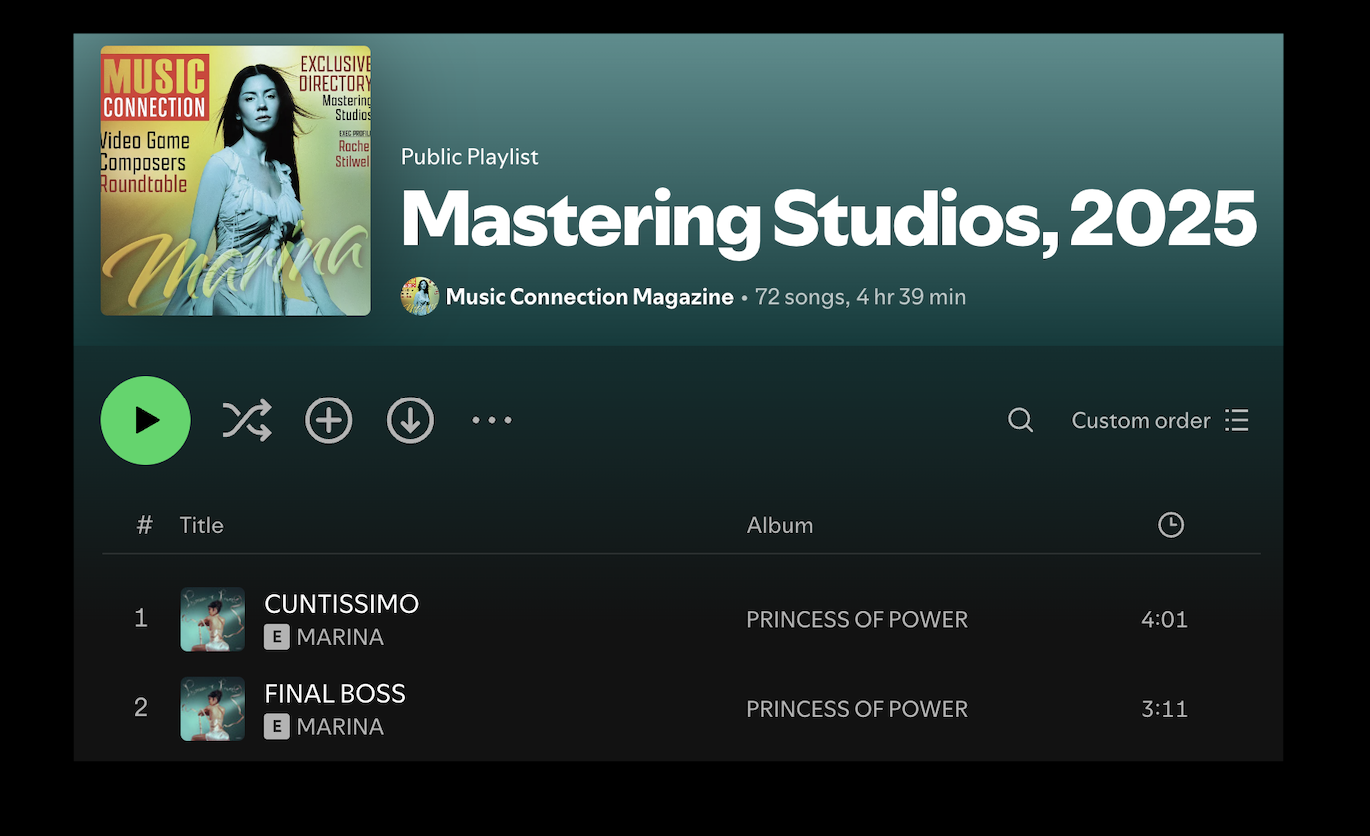
Task: Download the playlist with the arrow icon
Action: pyautogui.click(x=410, y=420)
